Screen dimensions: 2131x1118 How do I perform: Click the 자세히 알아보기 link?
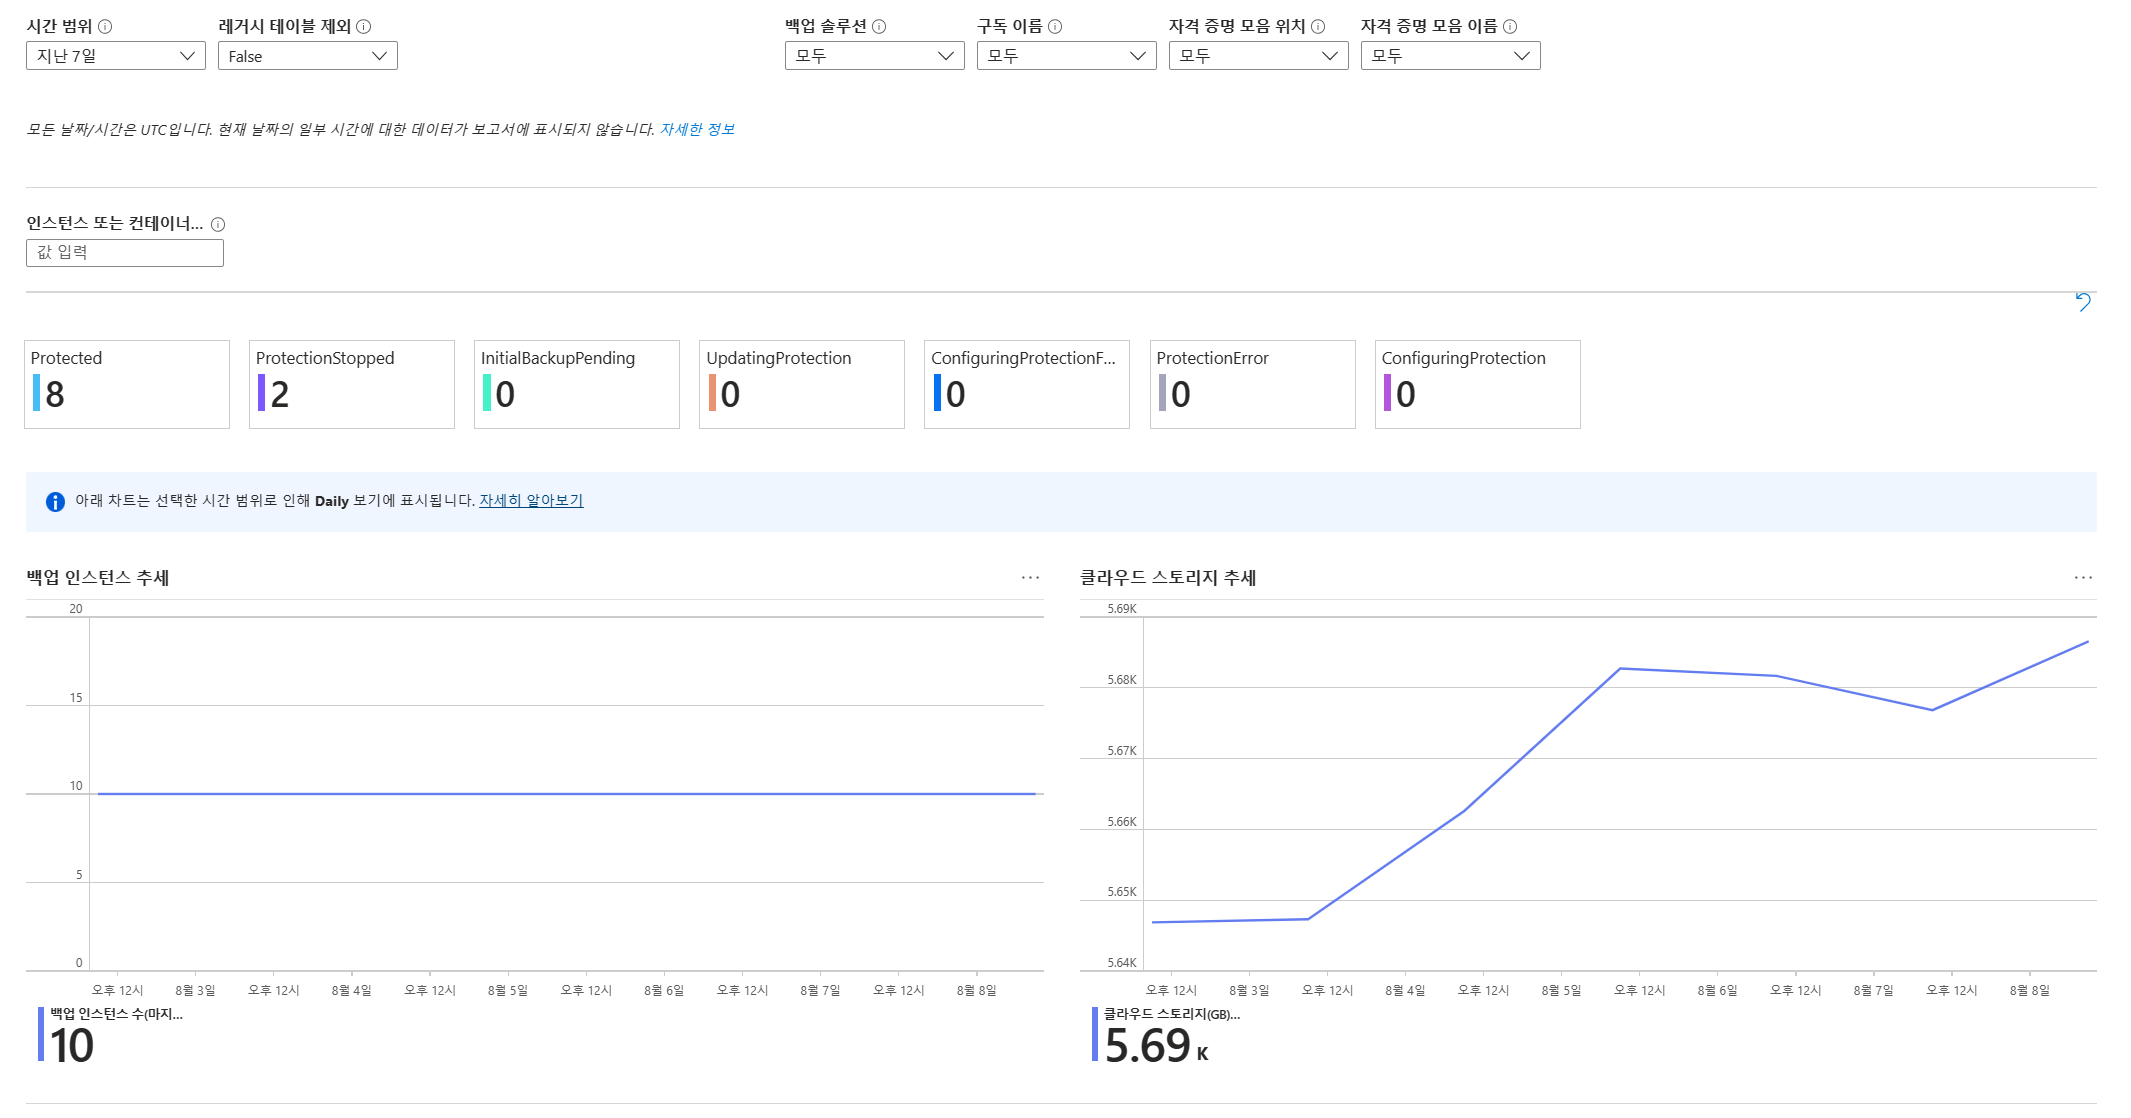click(531, 501)
